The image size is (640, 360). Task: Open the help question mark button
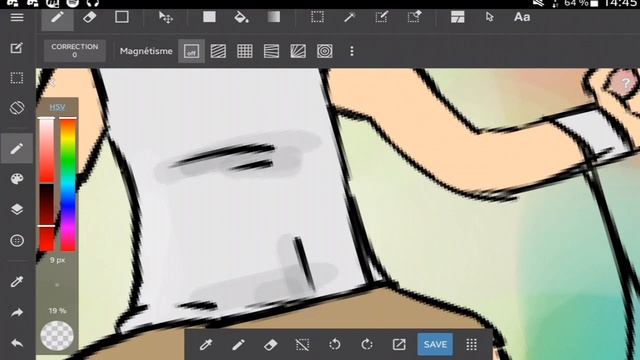tap(625, 84)
